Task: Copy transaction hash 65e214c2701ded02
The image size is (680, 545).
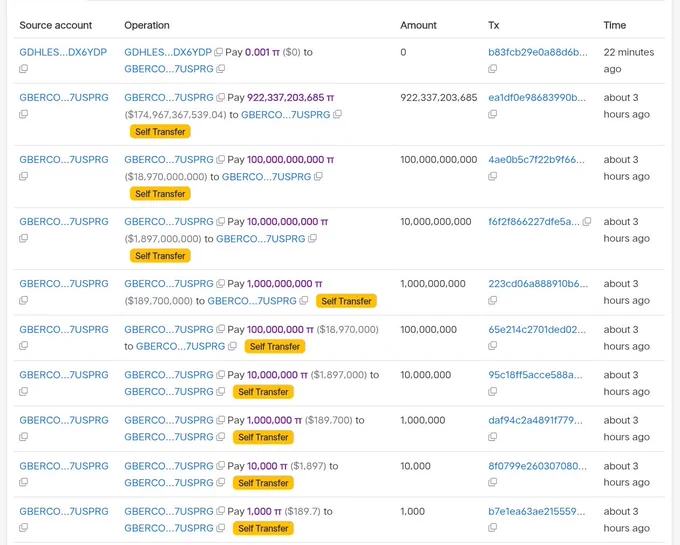Action: pos(492,346)
